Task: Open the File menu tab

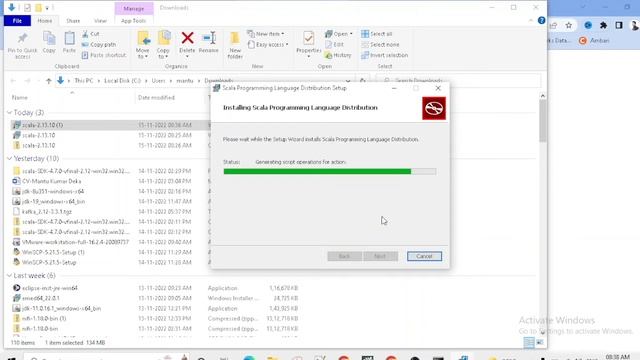Action: coord(17,21)
